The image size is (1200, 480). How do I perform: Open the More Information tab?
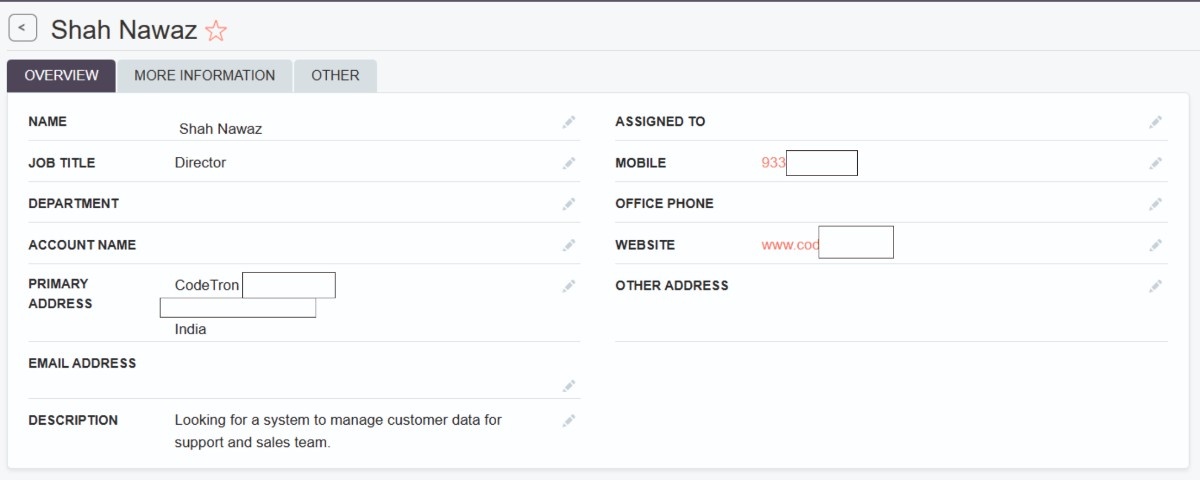pyautogui.click(x=204, y=76)
